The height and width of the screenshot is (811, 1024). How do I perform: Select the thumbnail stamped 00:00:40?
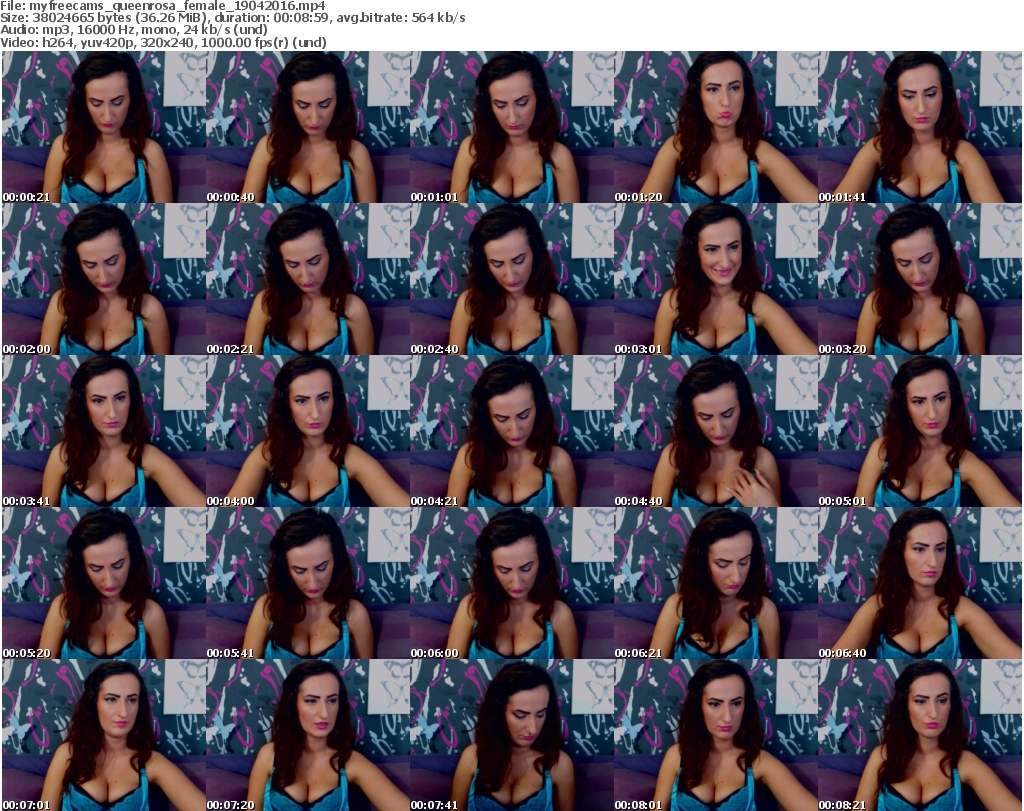308,127
